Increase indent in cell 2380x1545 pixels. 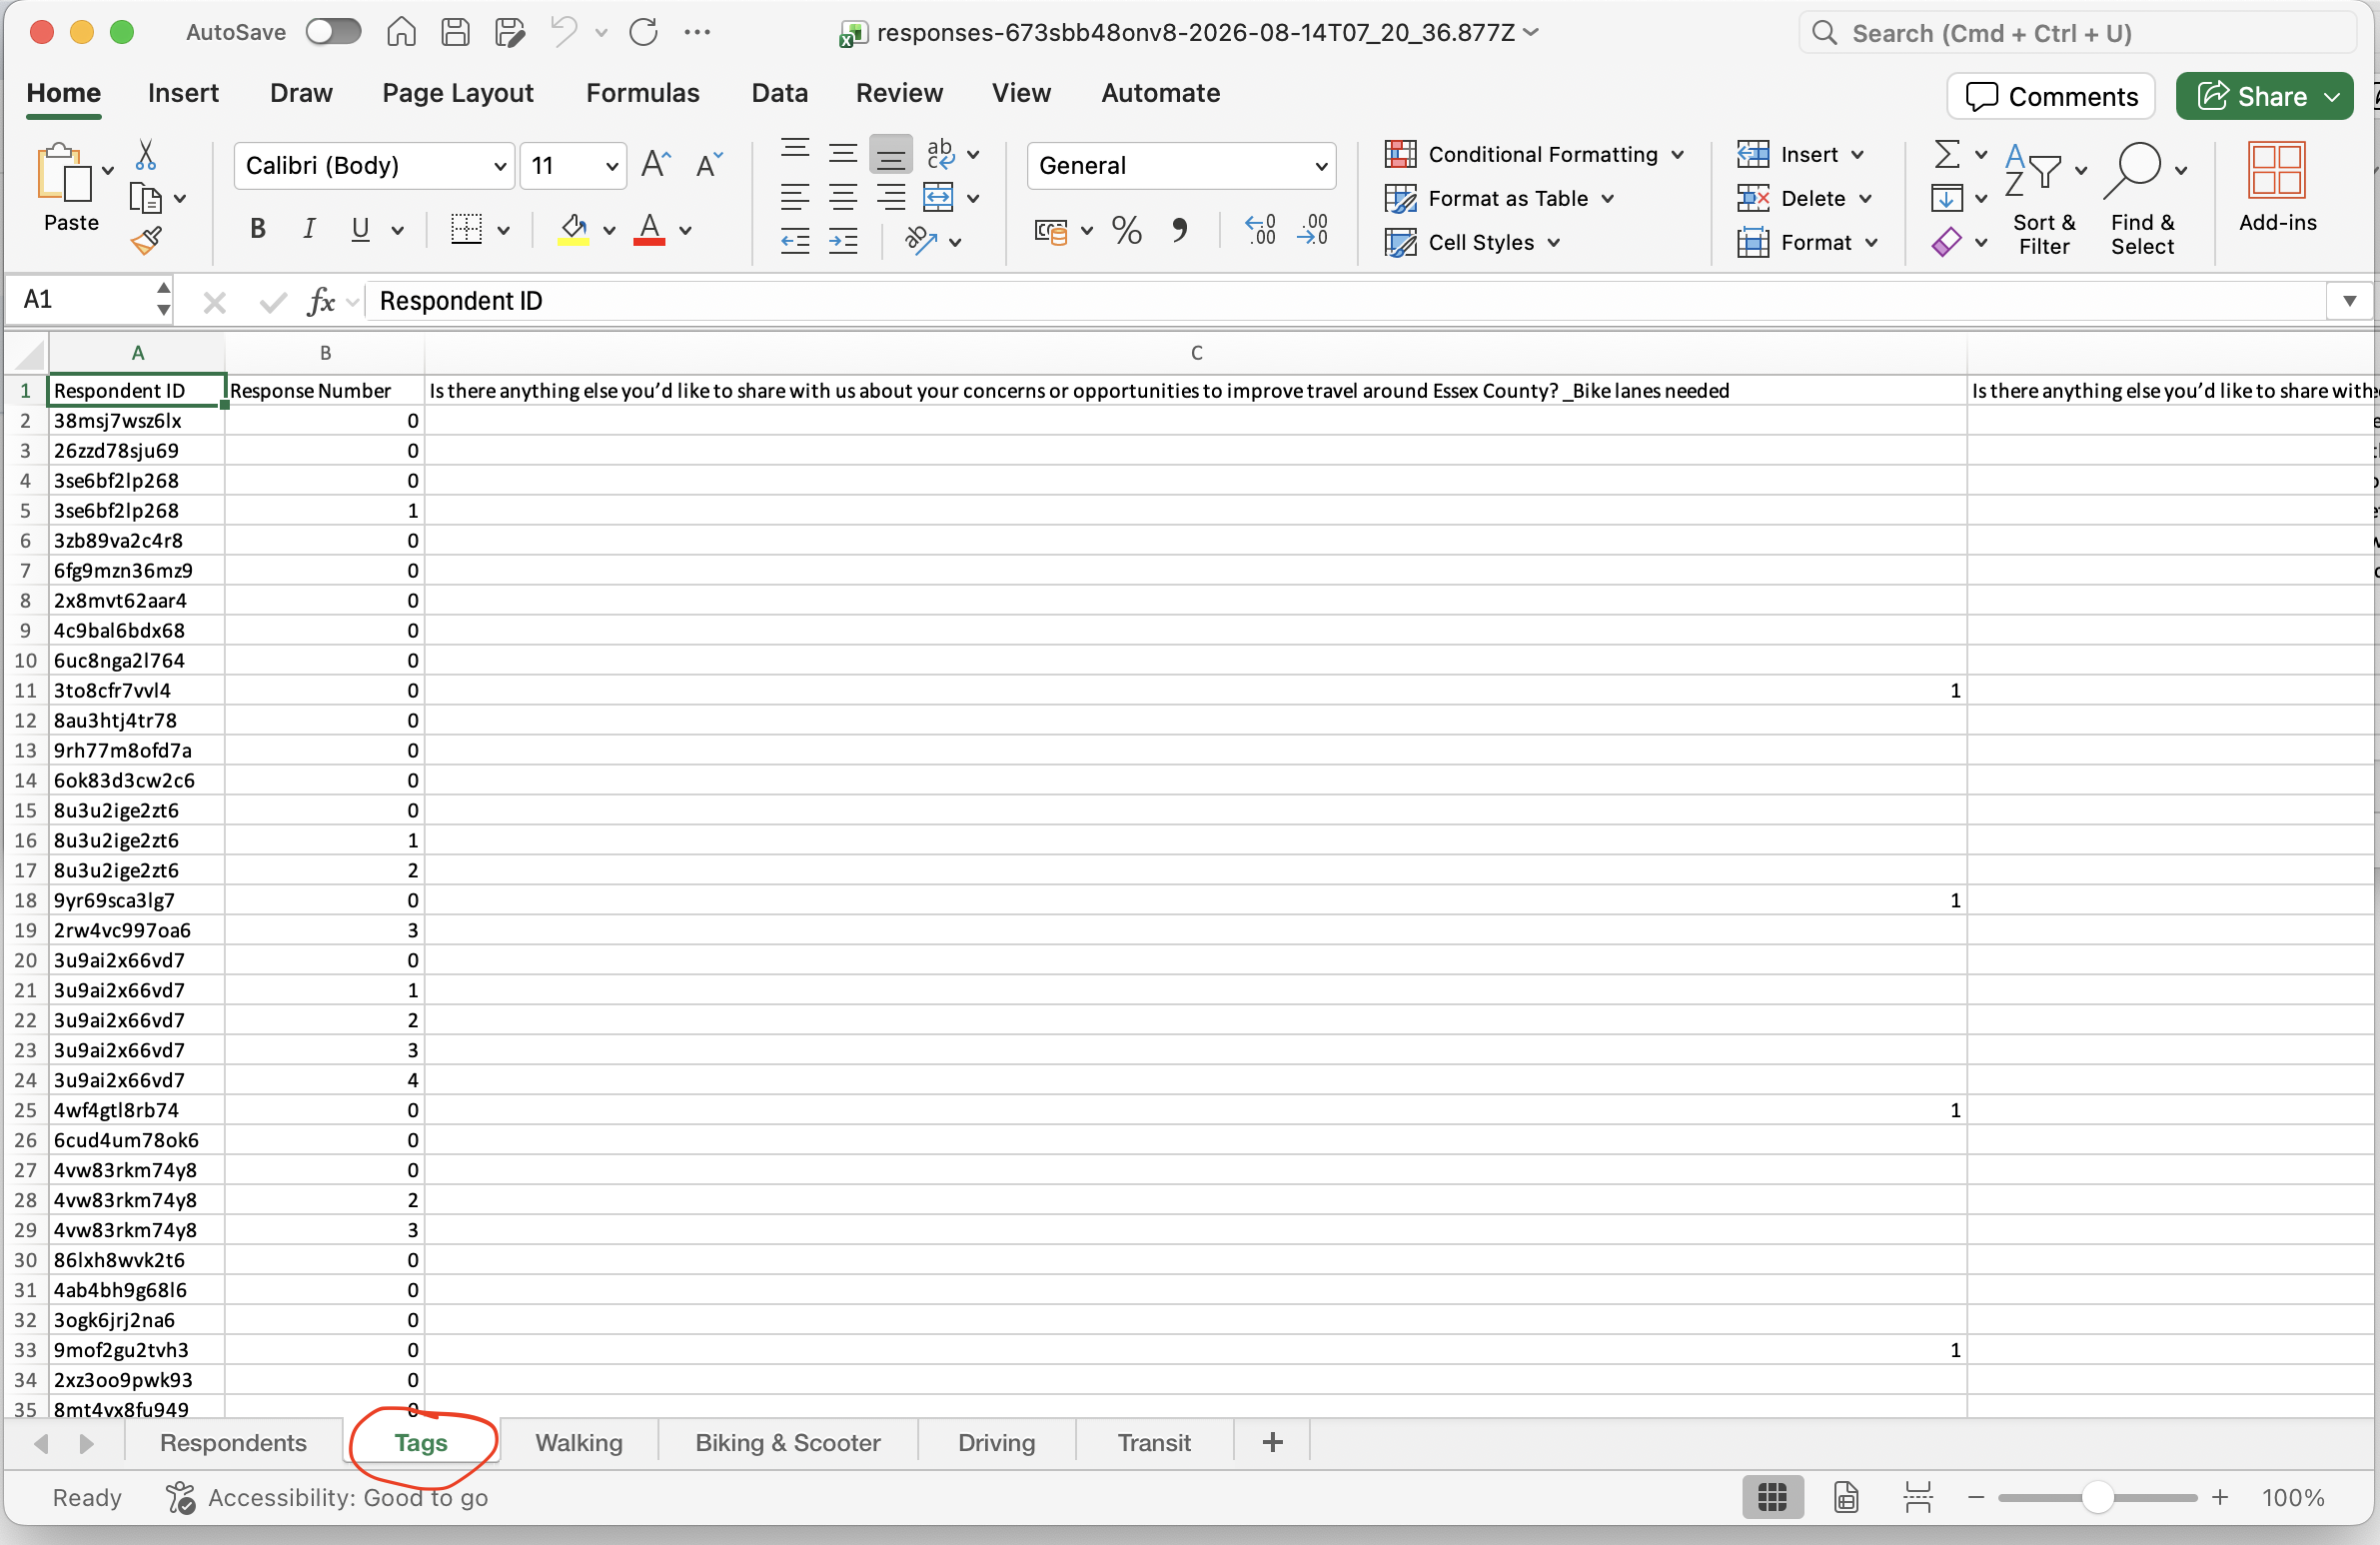tap(843, 241)
